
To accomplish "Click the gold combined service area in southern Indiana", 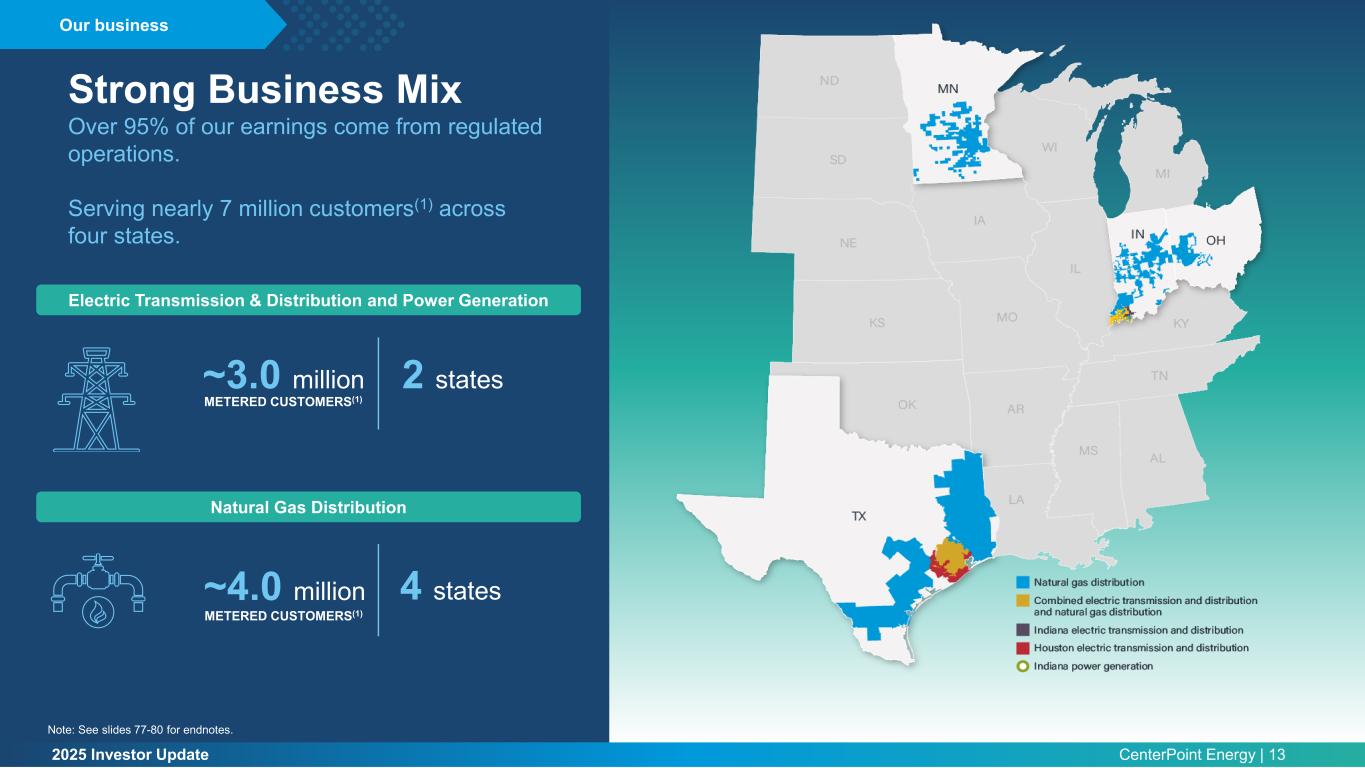I will pos(1118,316).
